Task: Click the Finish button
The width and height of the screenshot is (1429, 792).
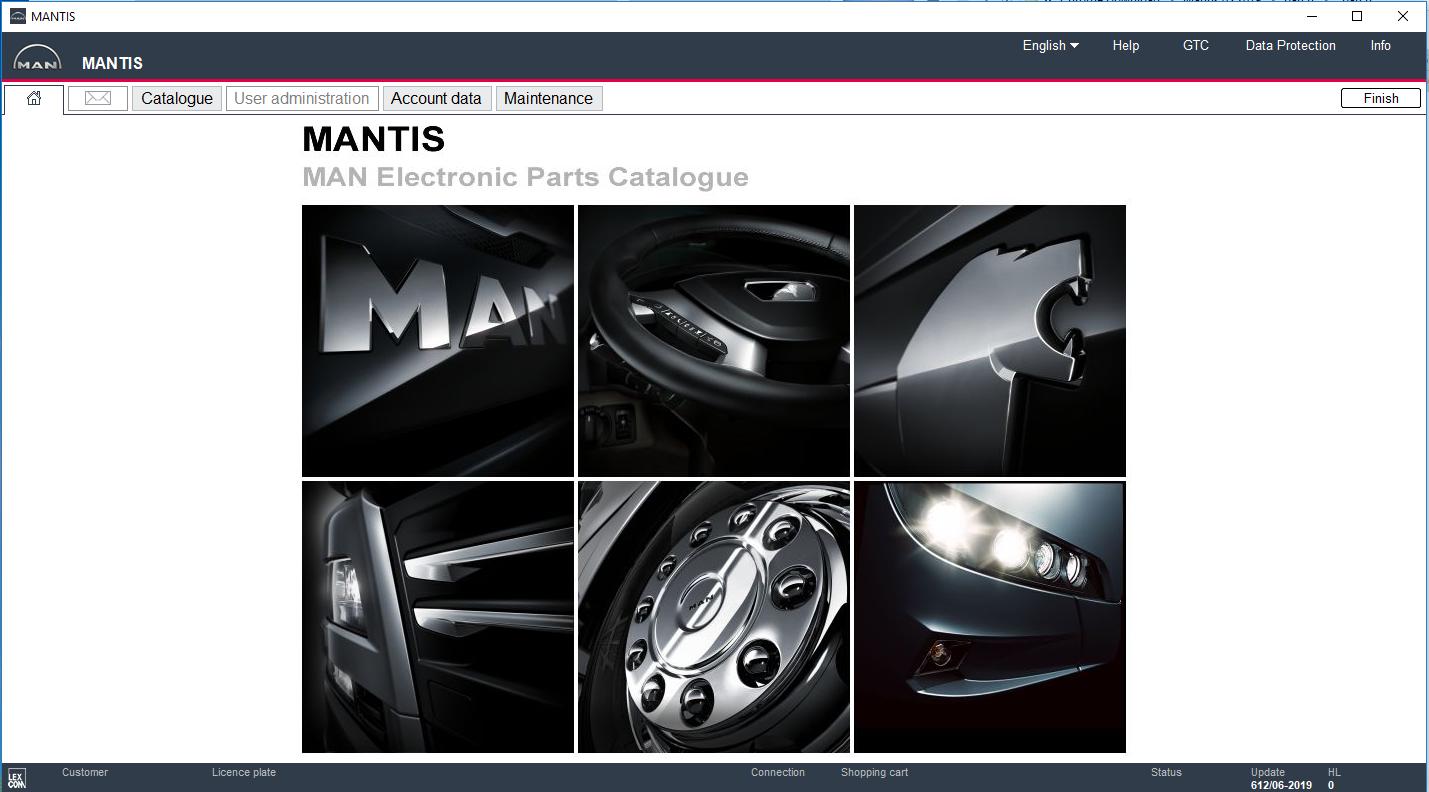Action: 1380,98
